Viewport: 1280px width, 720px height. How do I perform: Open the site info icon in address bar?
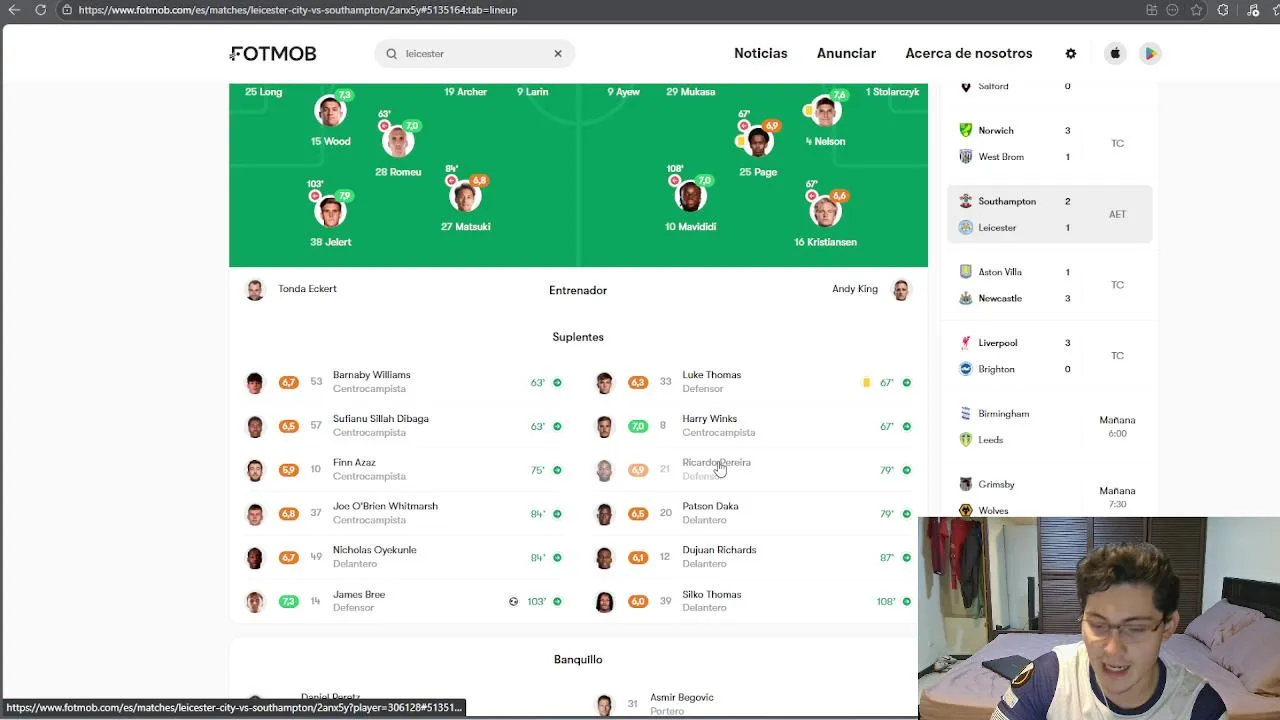click(x=66, y=10)
